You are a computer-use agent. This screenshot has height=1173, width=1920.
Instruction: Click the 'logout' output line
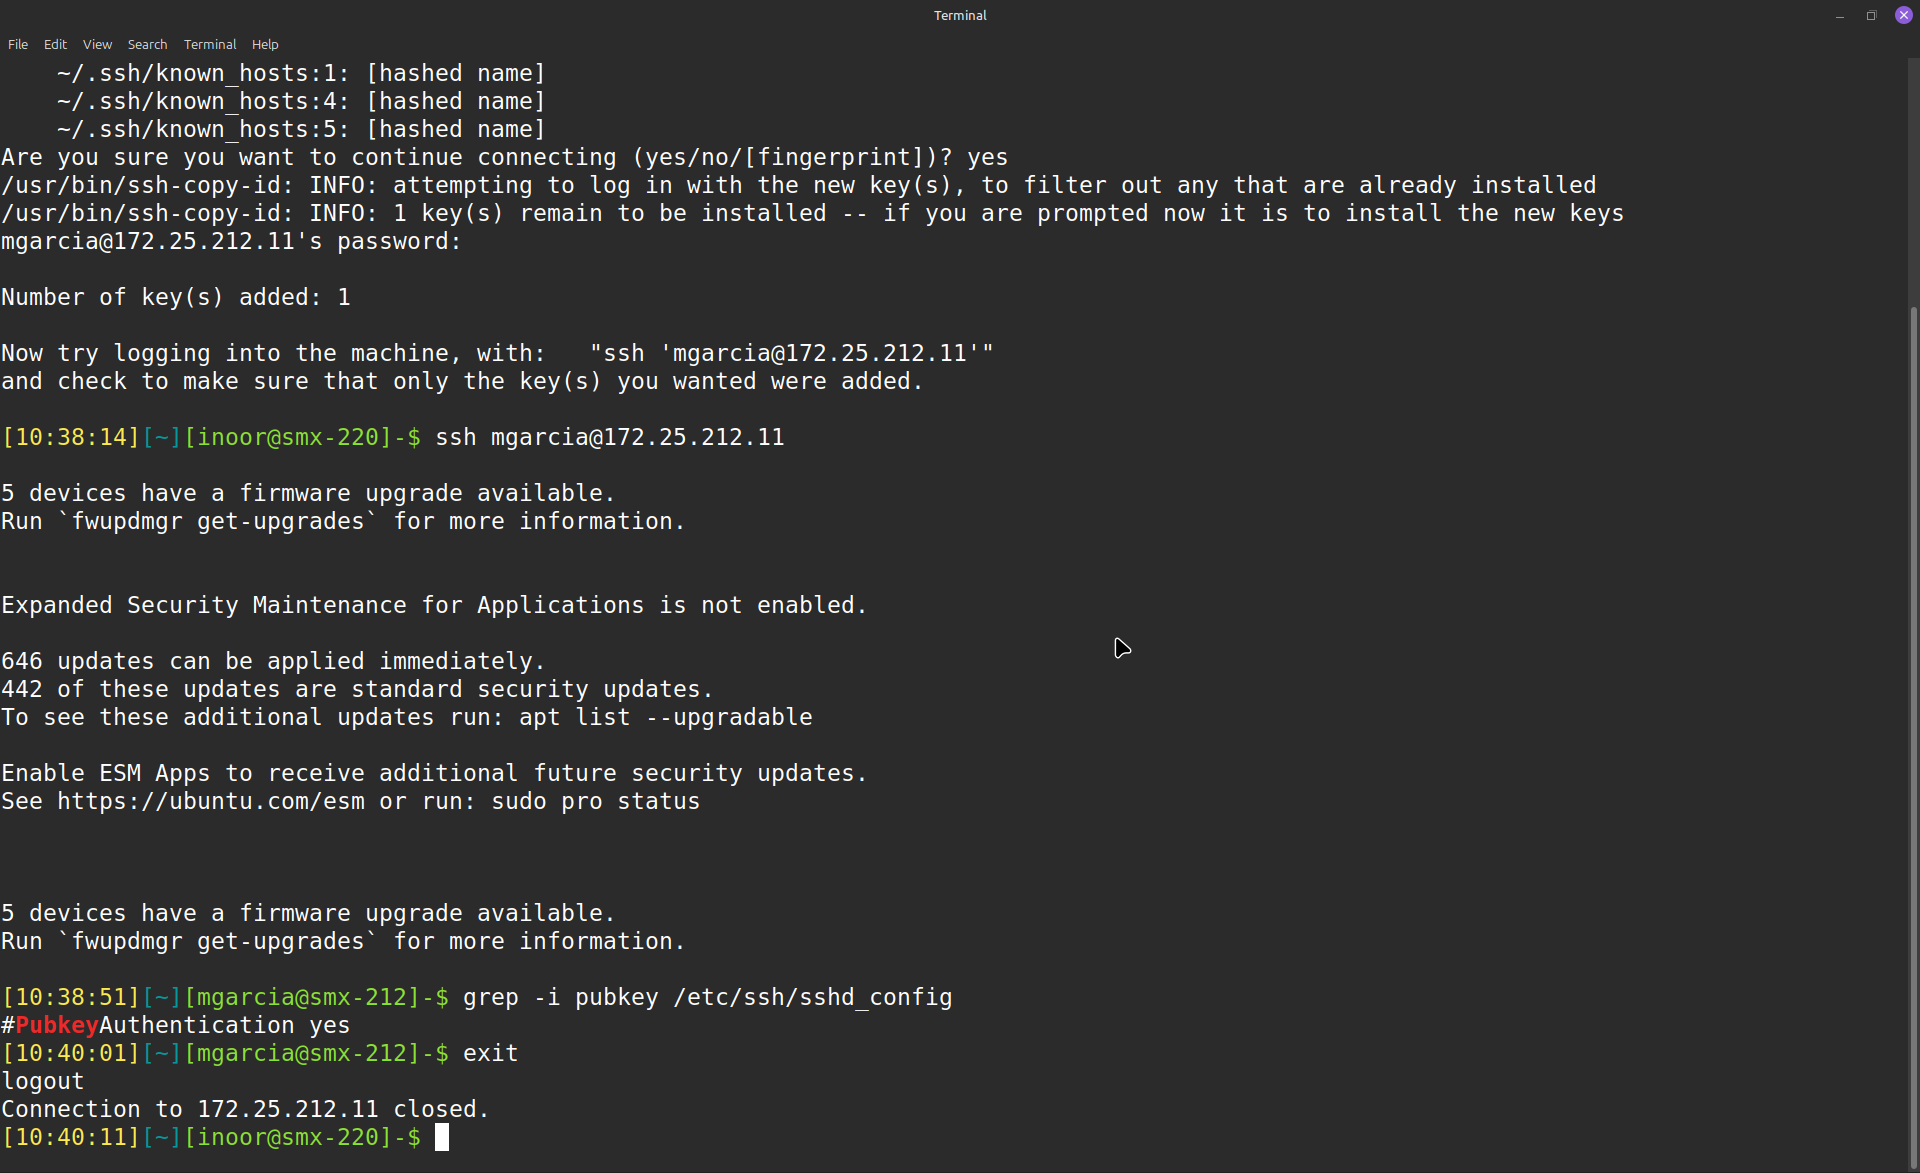(43, 1081)
